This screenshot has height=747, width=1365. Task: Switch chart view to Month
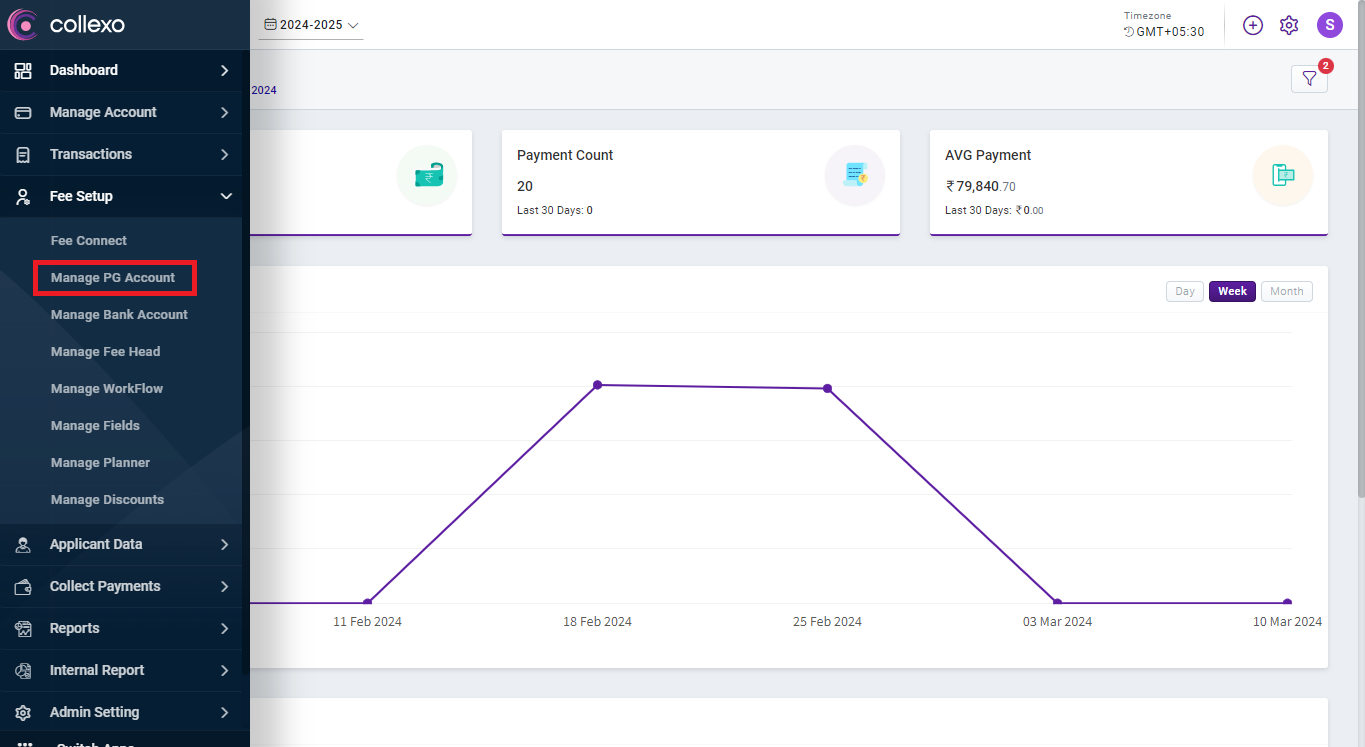[x=1286, y=291]
